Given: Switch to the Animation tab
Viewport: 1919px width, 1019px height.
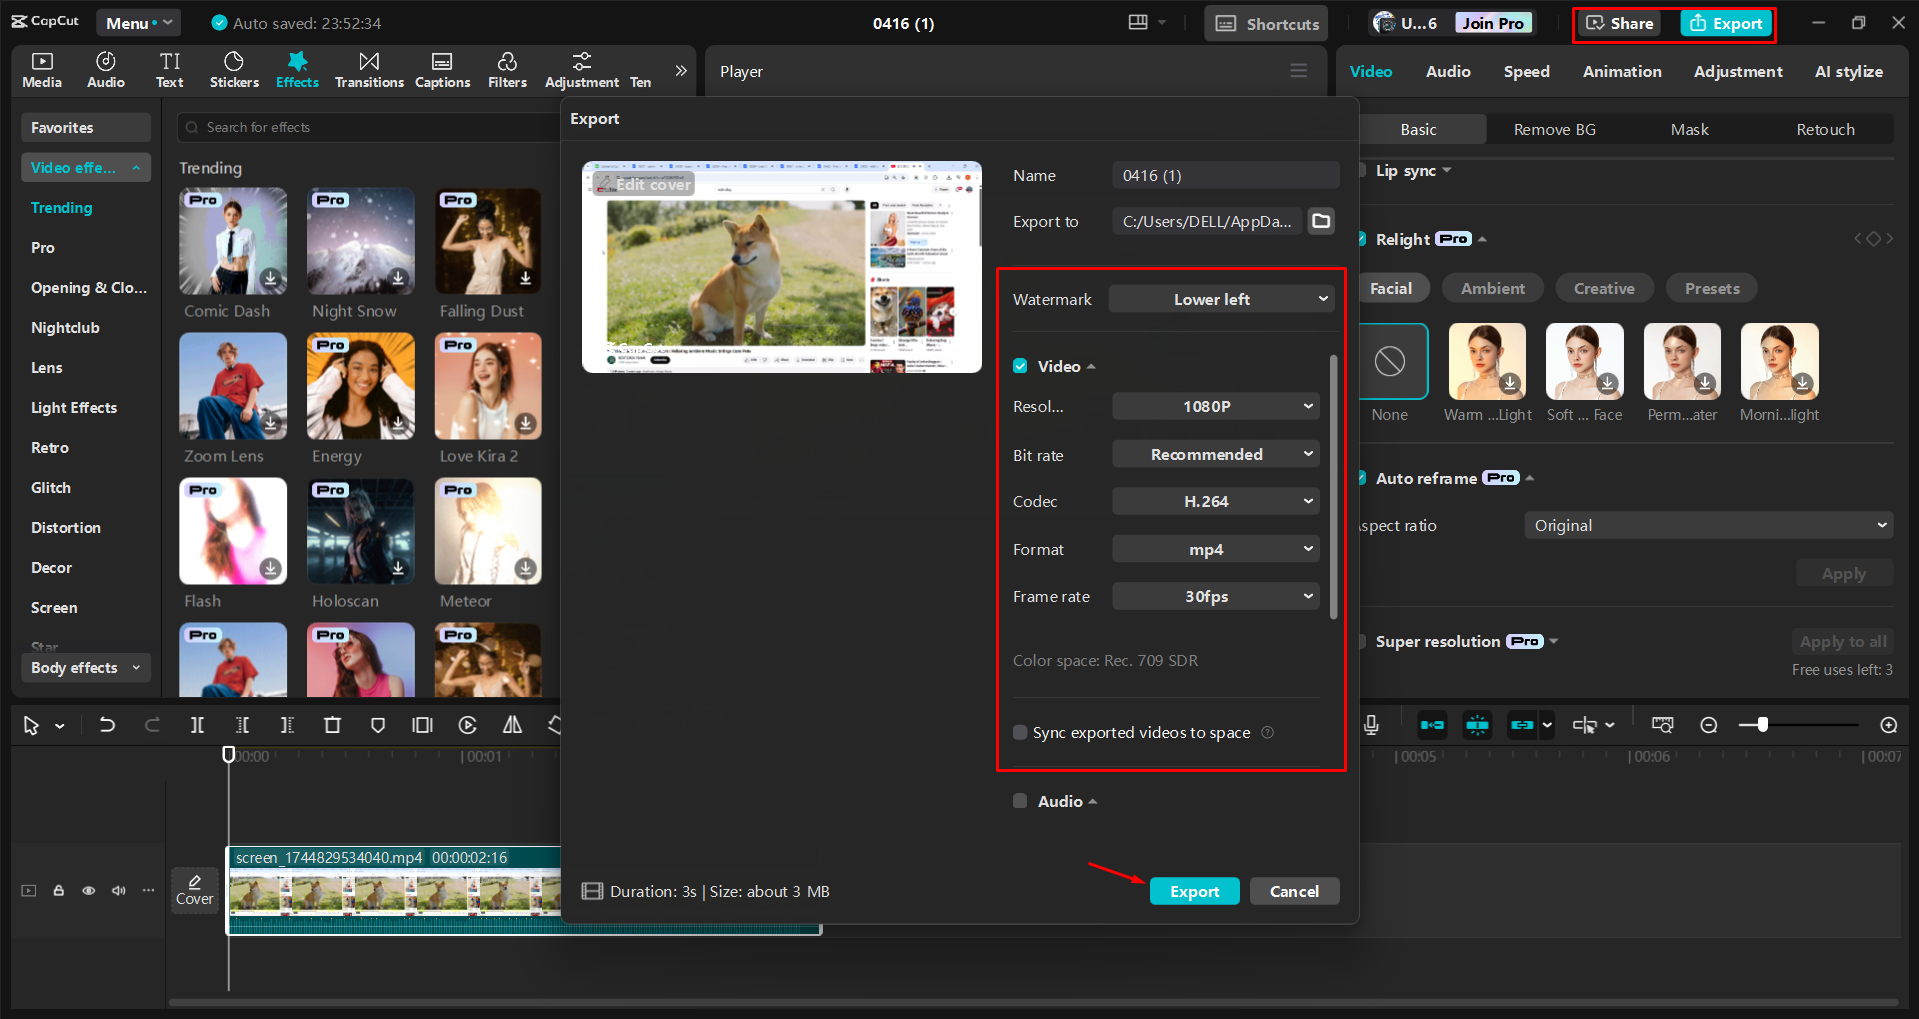Looking at the screenshot, I should [x=1621, y=71].
